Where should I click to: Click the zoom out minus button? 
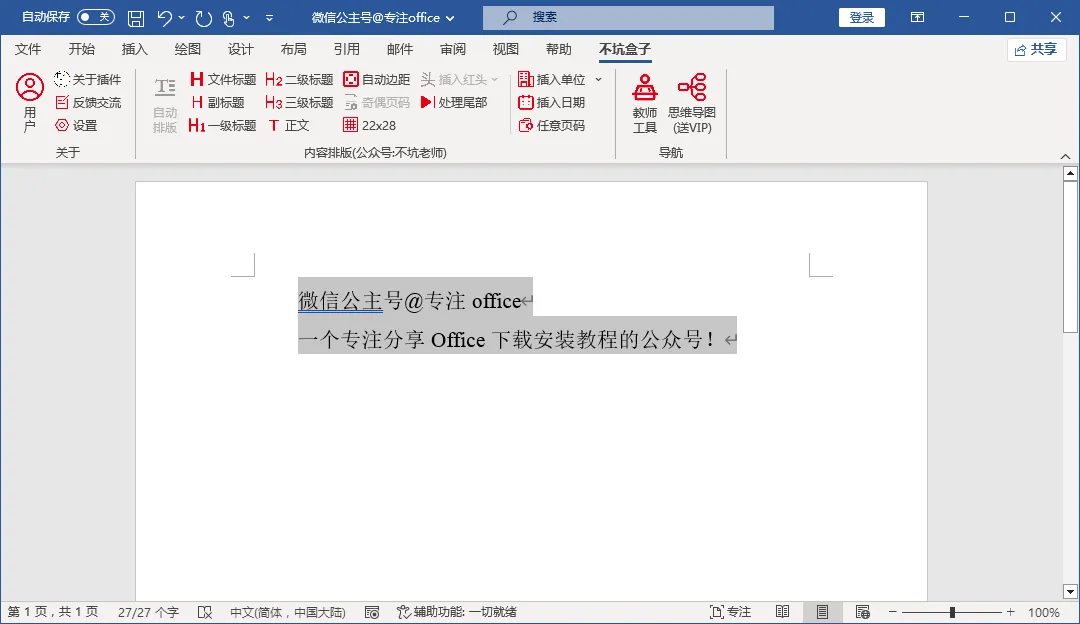tap(893, 612)
